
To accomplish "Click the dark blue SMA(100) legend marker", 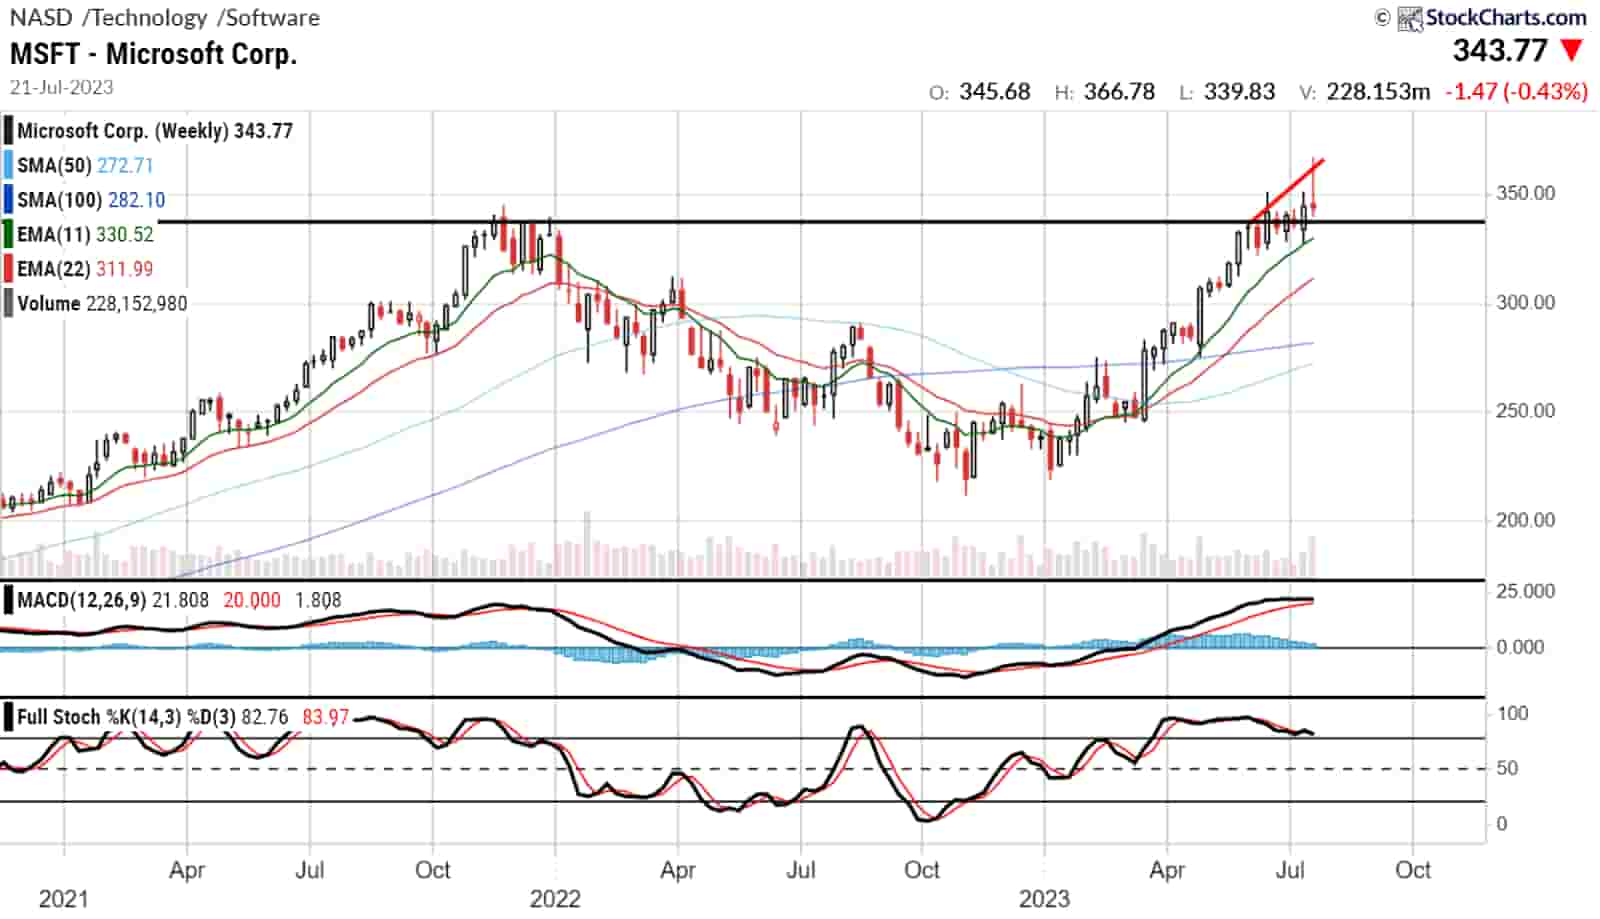I will click(x=8, y=199).
